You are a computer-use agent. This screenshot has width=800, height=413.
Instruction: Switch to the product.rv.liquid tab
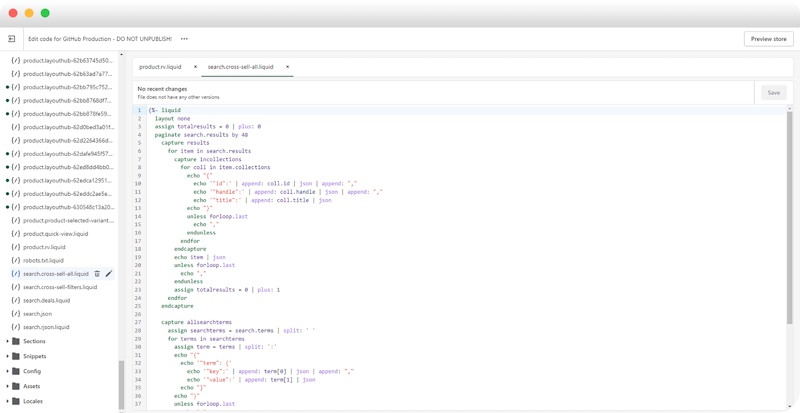click(x=160, y=67)
